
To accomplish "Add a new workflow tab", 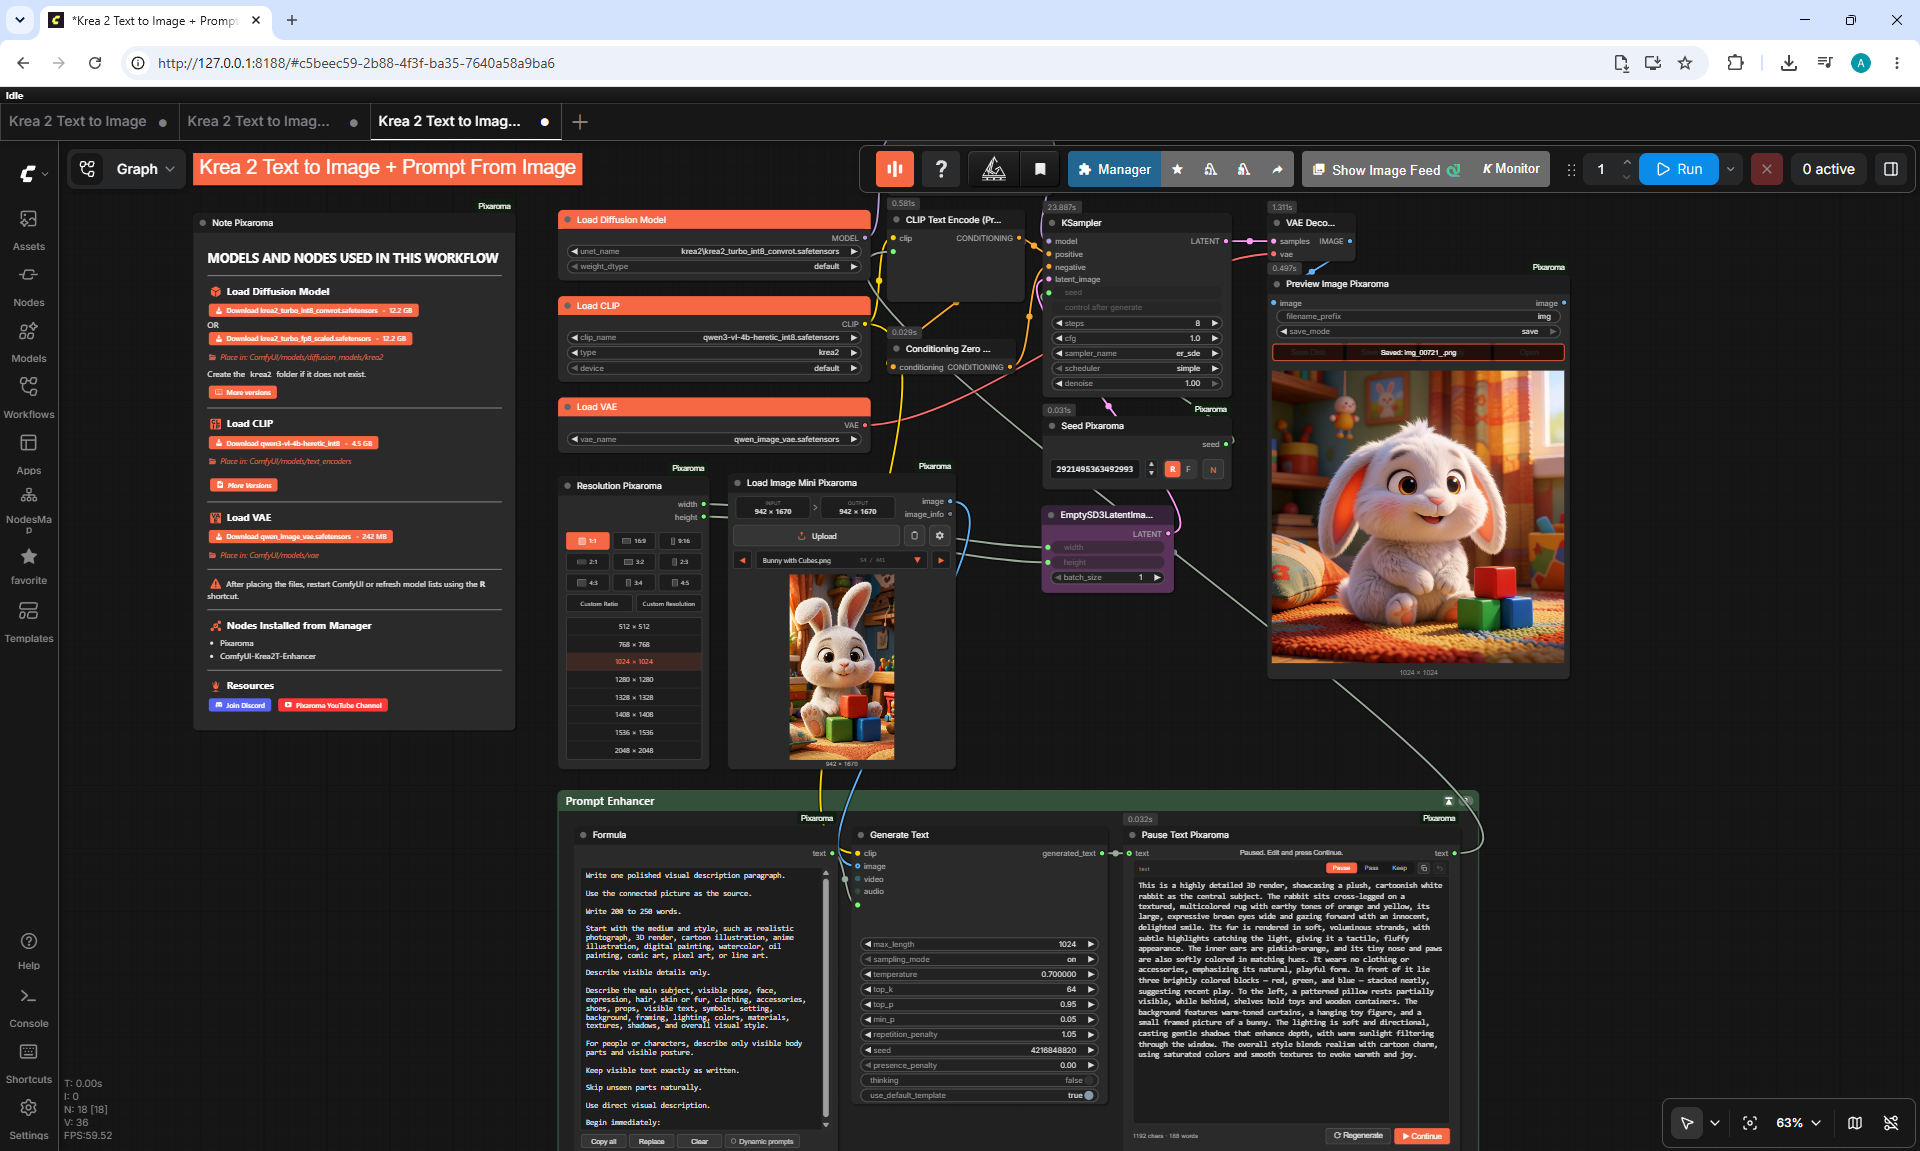I will coord(580,122).
